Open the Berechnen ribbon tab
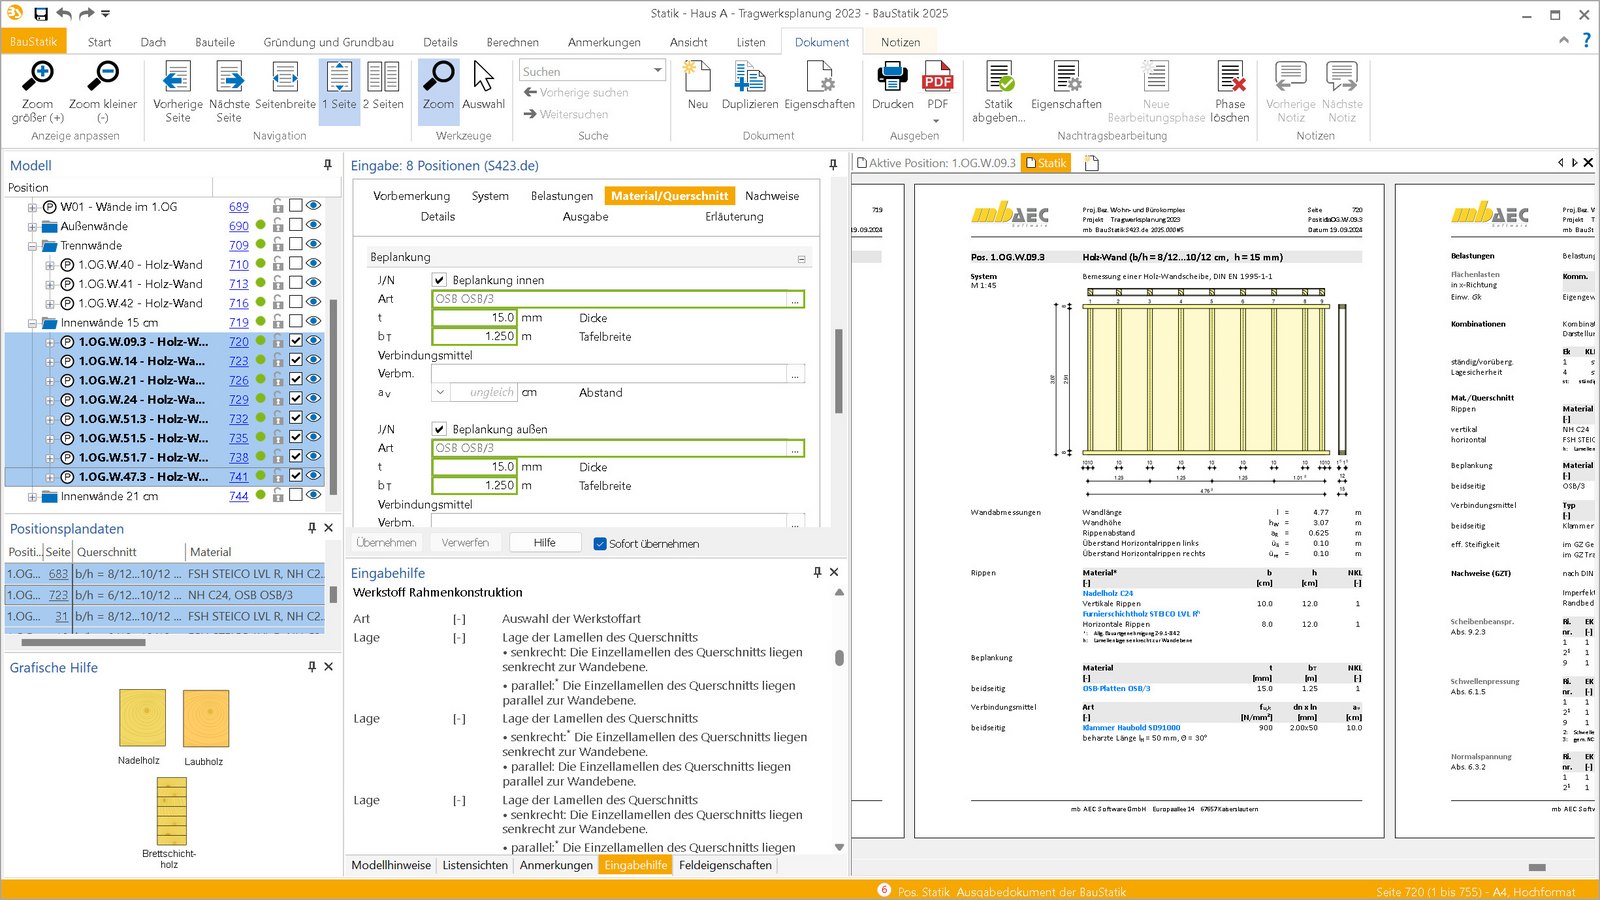1600x900 pixels. pyautogui.click(x=512, y=42)
